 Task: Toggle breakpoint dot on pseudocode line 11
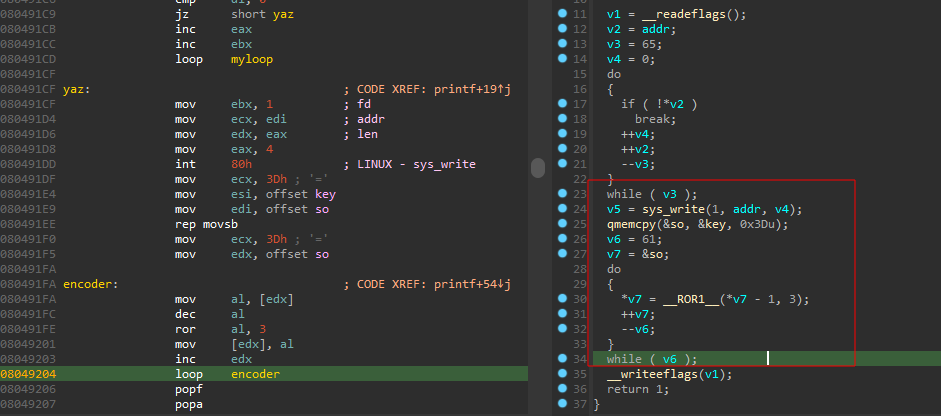[x=562, y=13]
